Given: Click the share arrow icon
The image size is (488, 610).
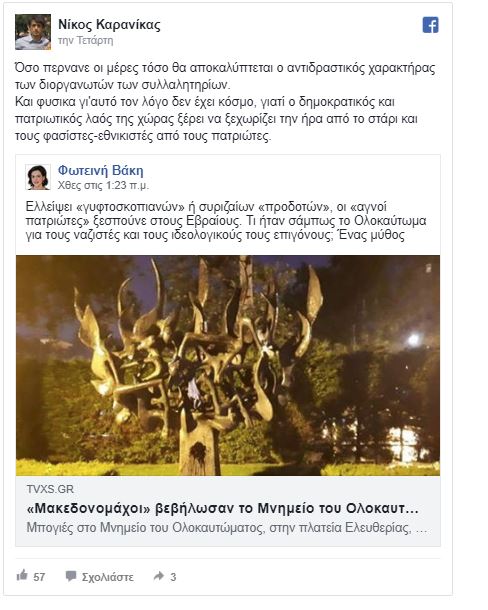Looking at the screenshot, I should click(159, 576).
